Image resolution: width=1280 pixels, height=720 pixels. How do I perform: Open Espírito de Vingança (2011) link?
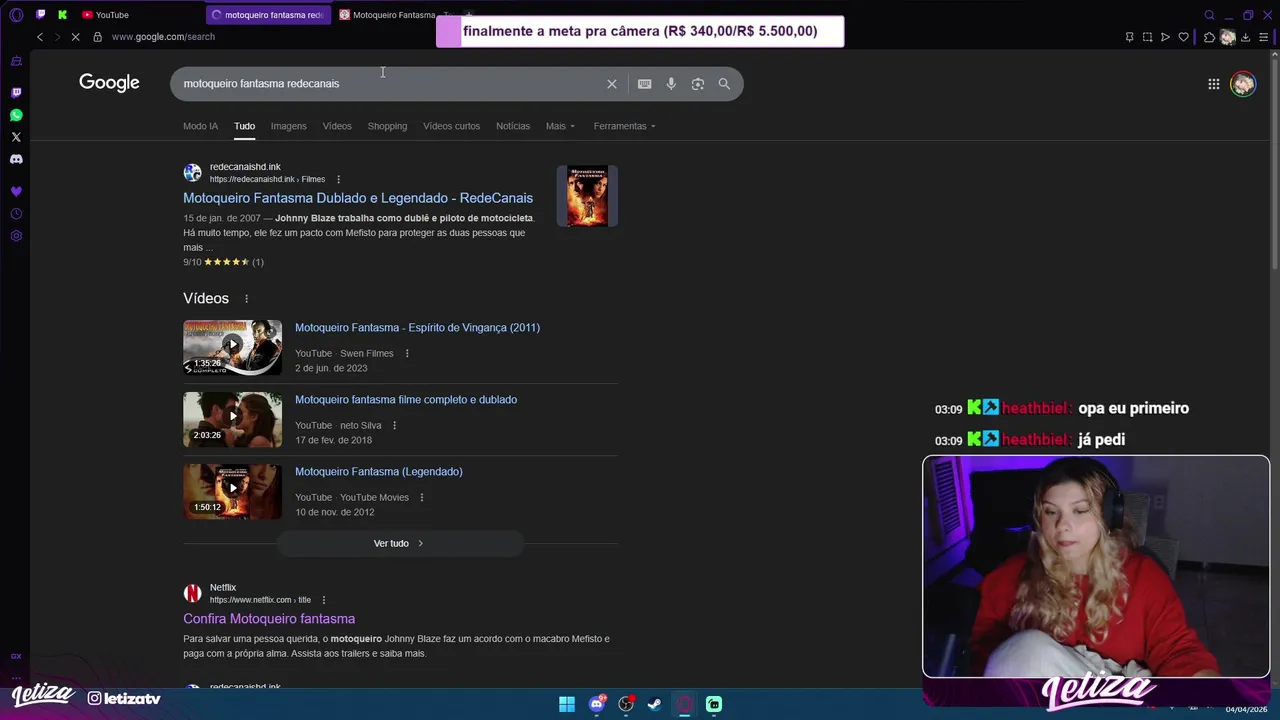pos(417,328)
